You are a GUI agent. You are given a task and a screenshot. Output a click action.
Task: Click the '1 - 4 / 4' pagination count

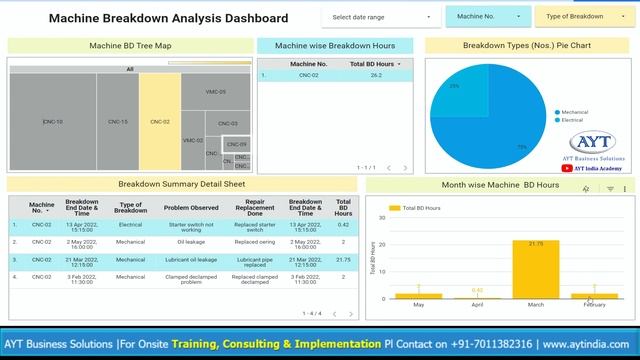(312, 313)
